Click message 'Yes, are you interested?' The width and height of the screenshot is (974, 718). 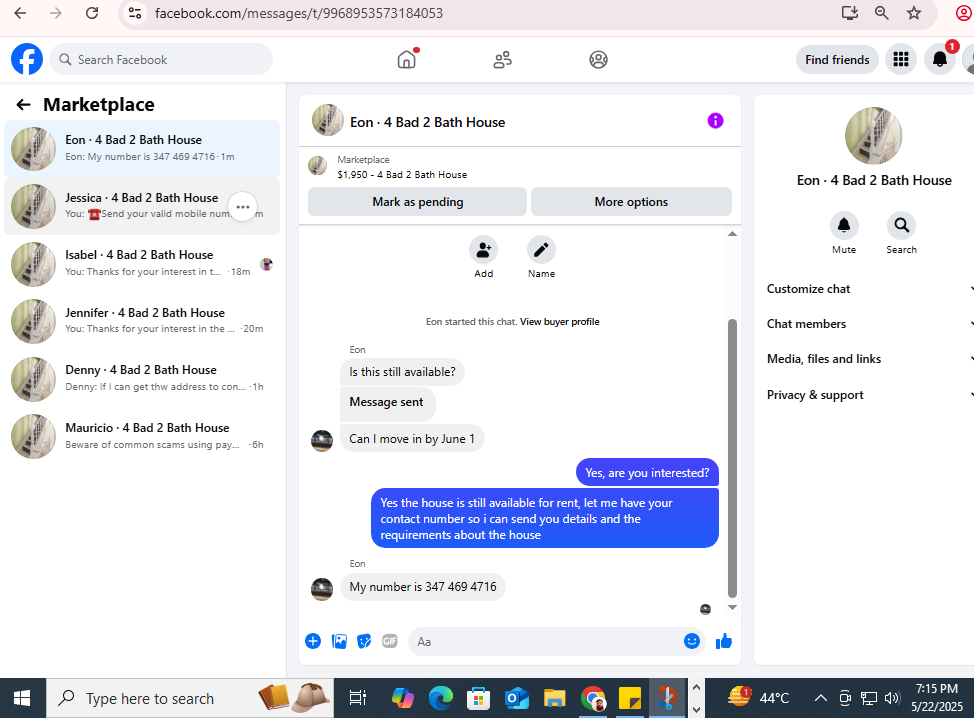point(647,473)
